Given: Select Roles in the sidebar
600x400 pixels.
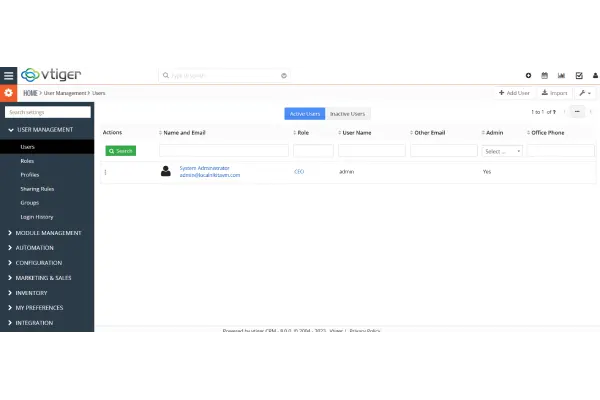Looking at the screenshot, I should coord(27,160).
